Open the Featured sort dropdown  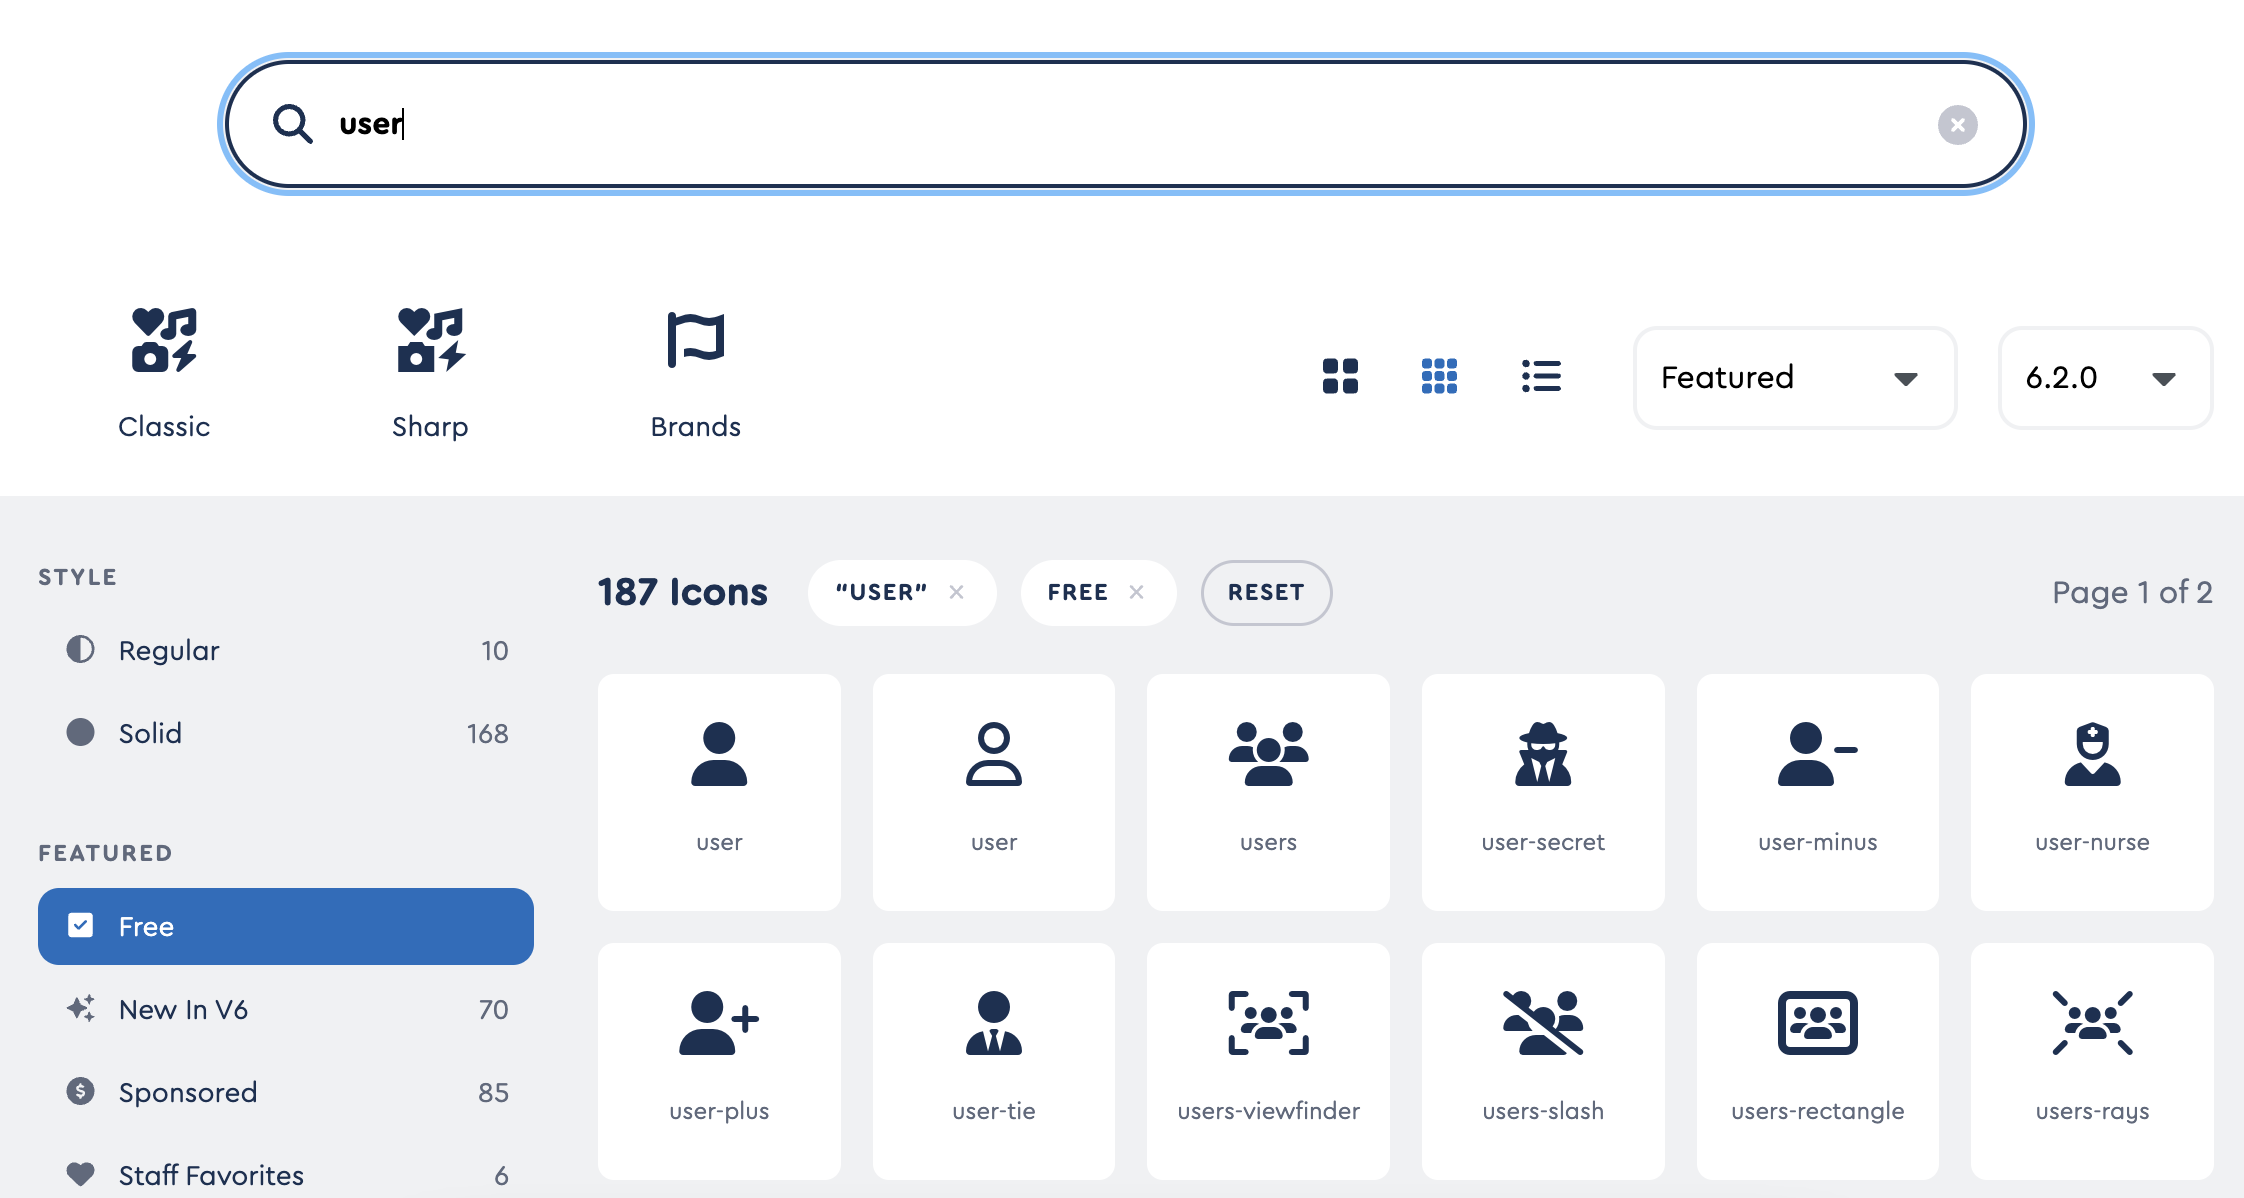point(1794,378)
